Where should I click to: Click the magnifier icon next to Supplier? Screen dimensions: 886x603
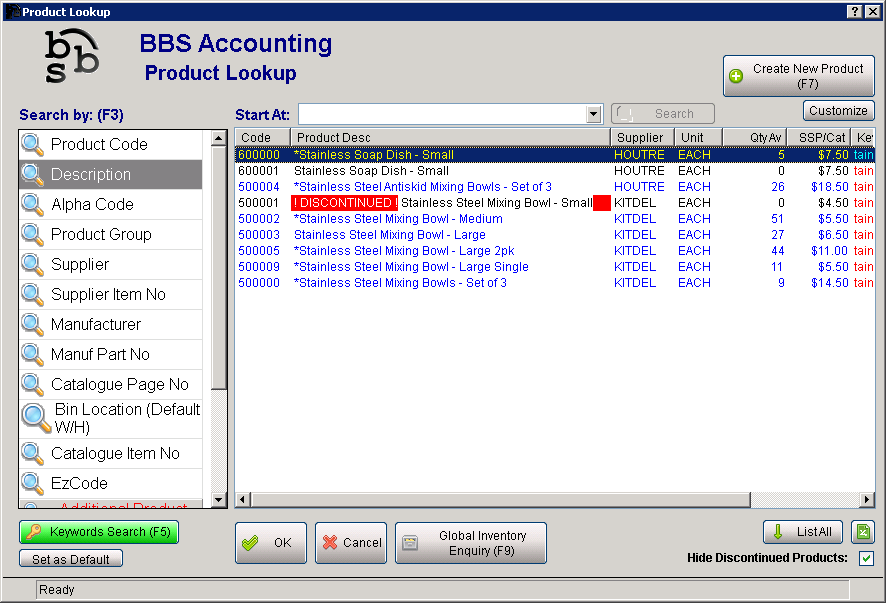tap(33, 264)
